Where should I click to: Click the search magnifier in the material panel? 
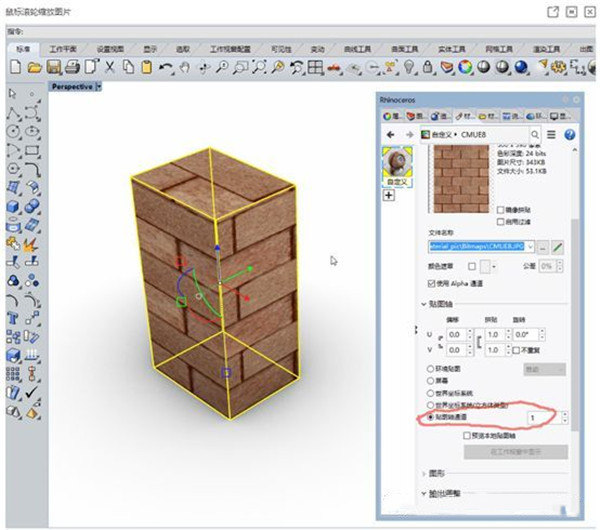(535, 135)
